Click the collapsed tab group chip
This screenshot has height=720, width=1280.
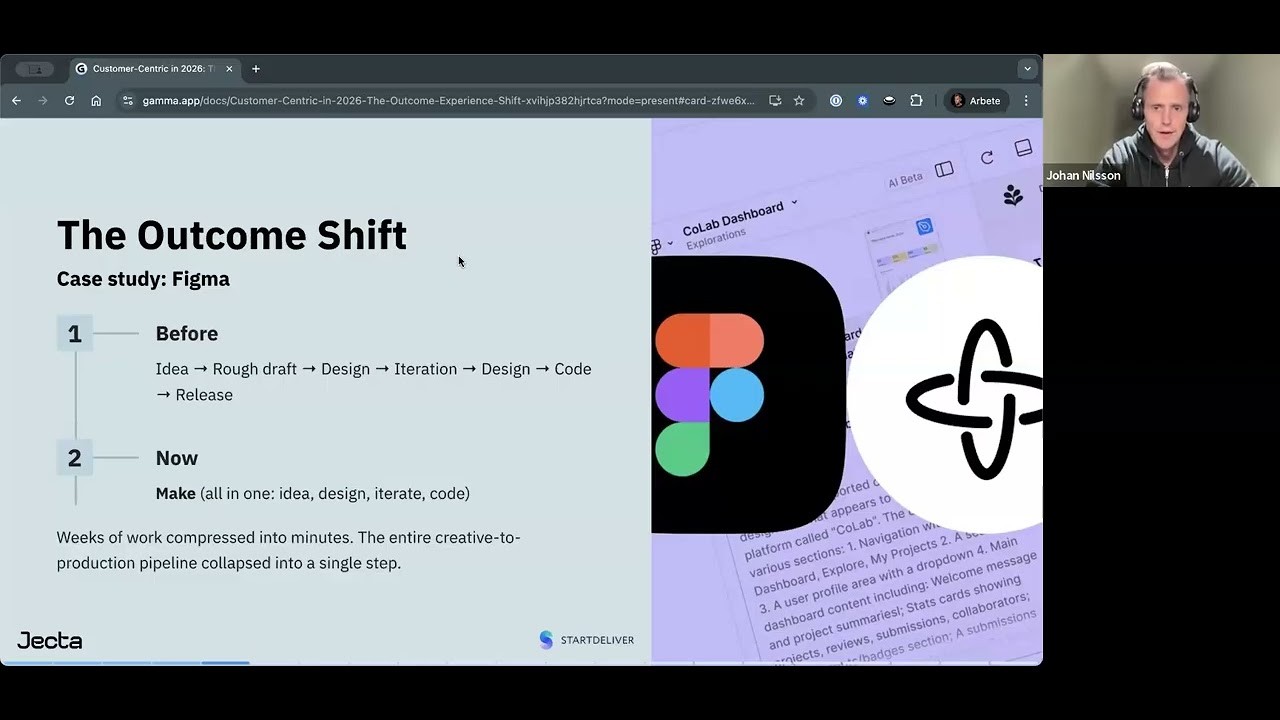[35, 69]
